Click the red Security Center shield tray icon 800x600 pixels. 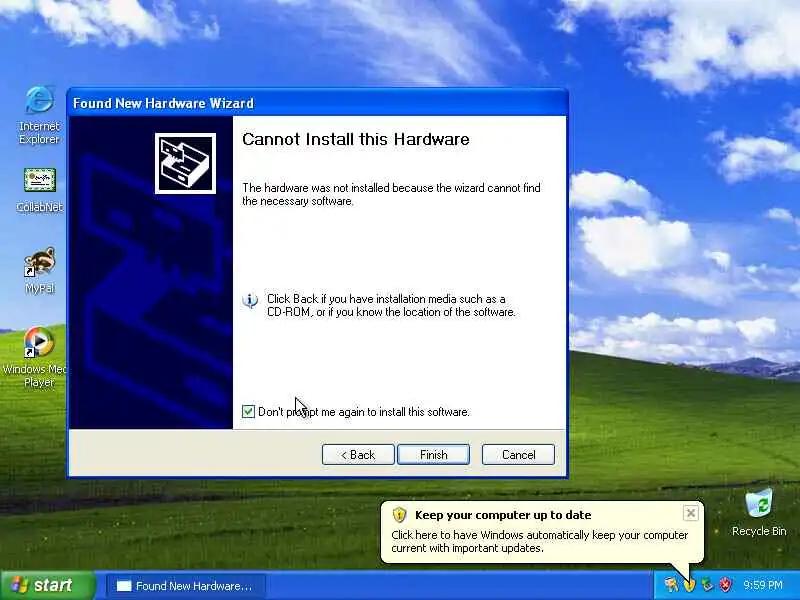pyautogui.click(x=725, y=584)
